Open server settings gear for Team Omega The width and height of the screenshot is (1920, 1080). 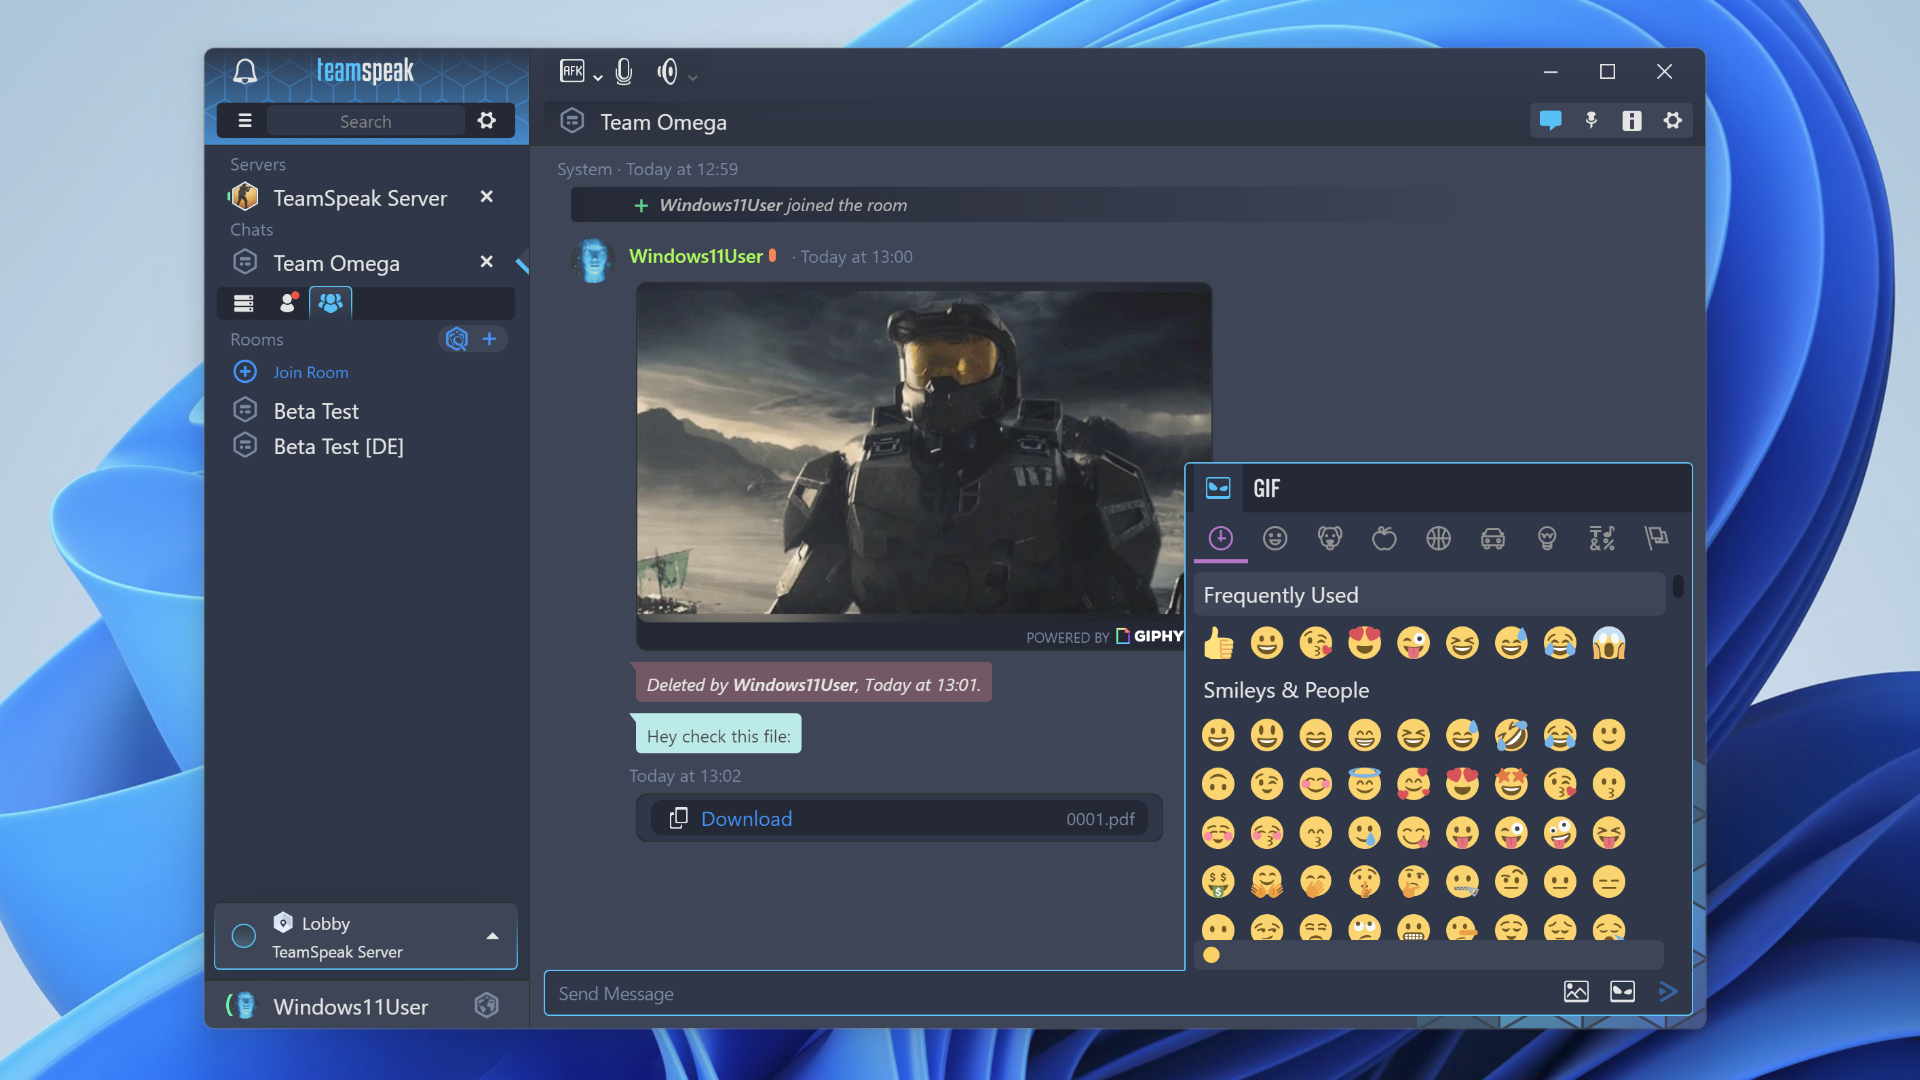point(1674,120)
